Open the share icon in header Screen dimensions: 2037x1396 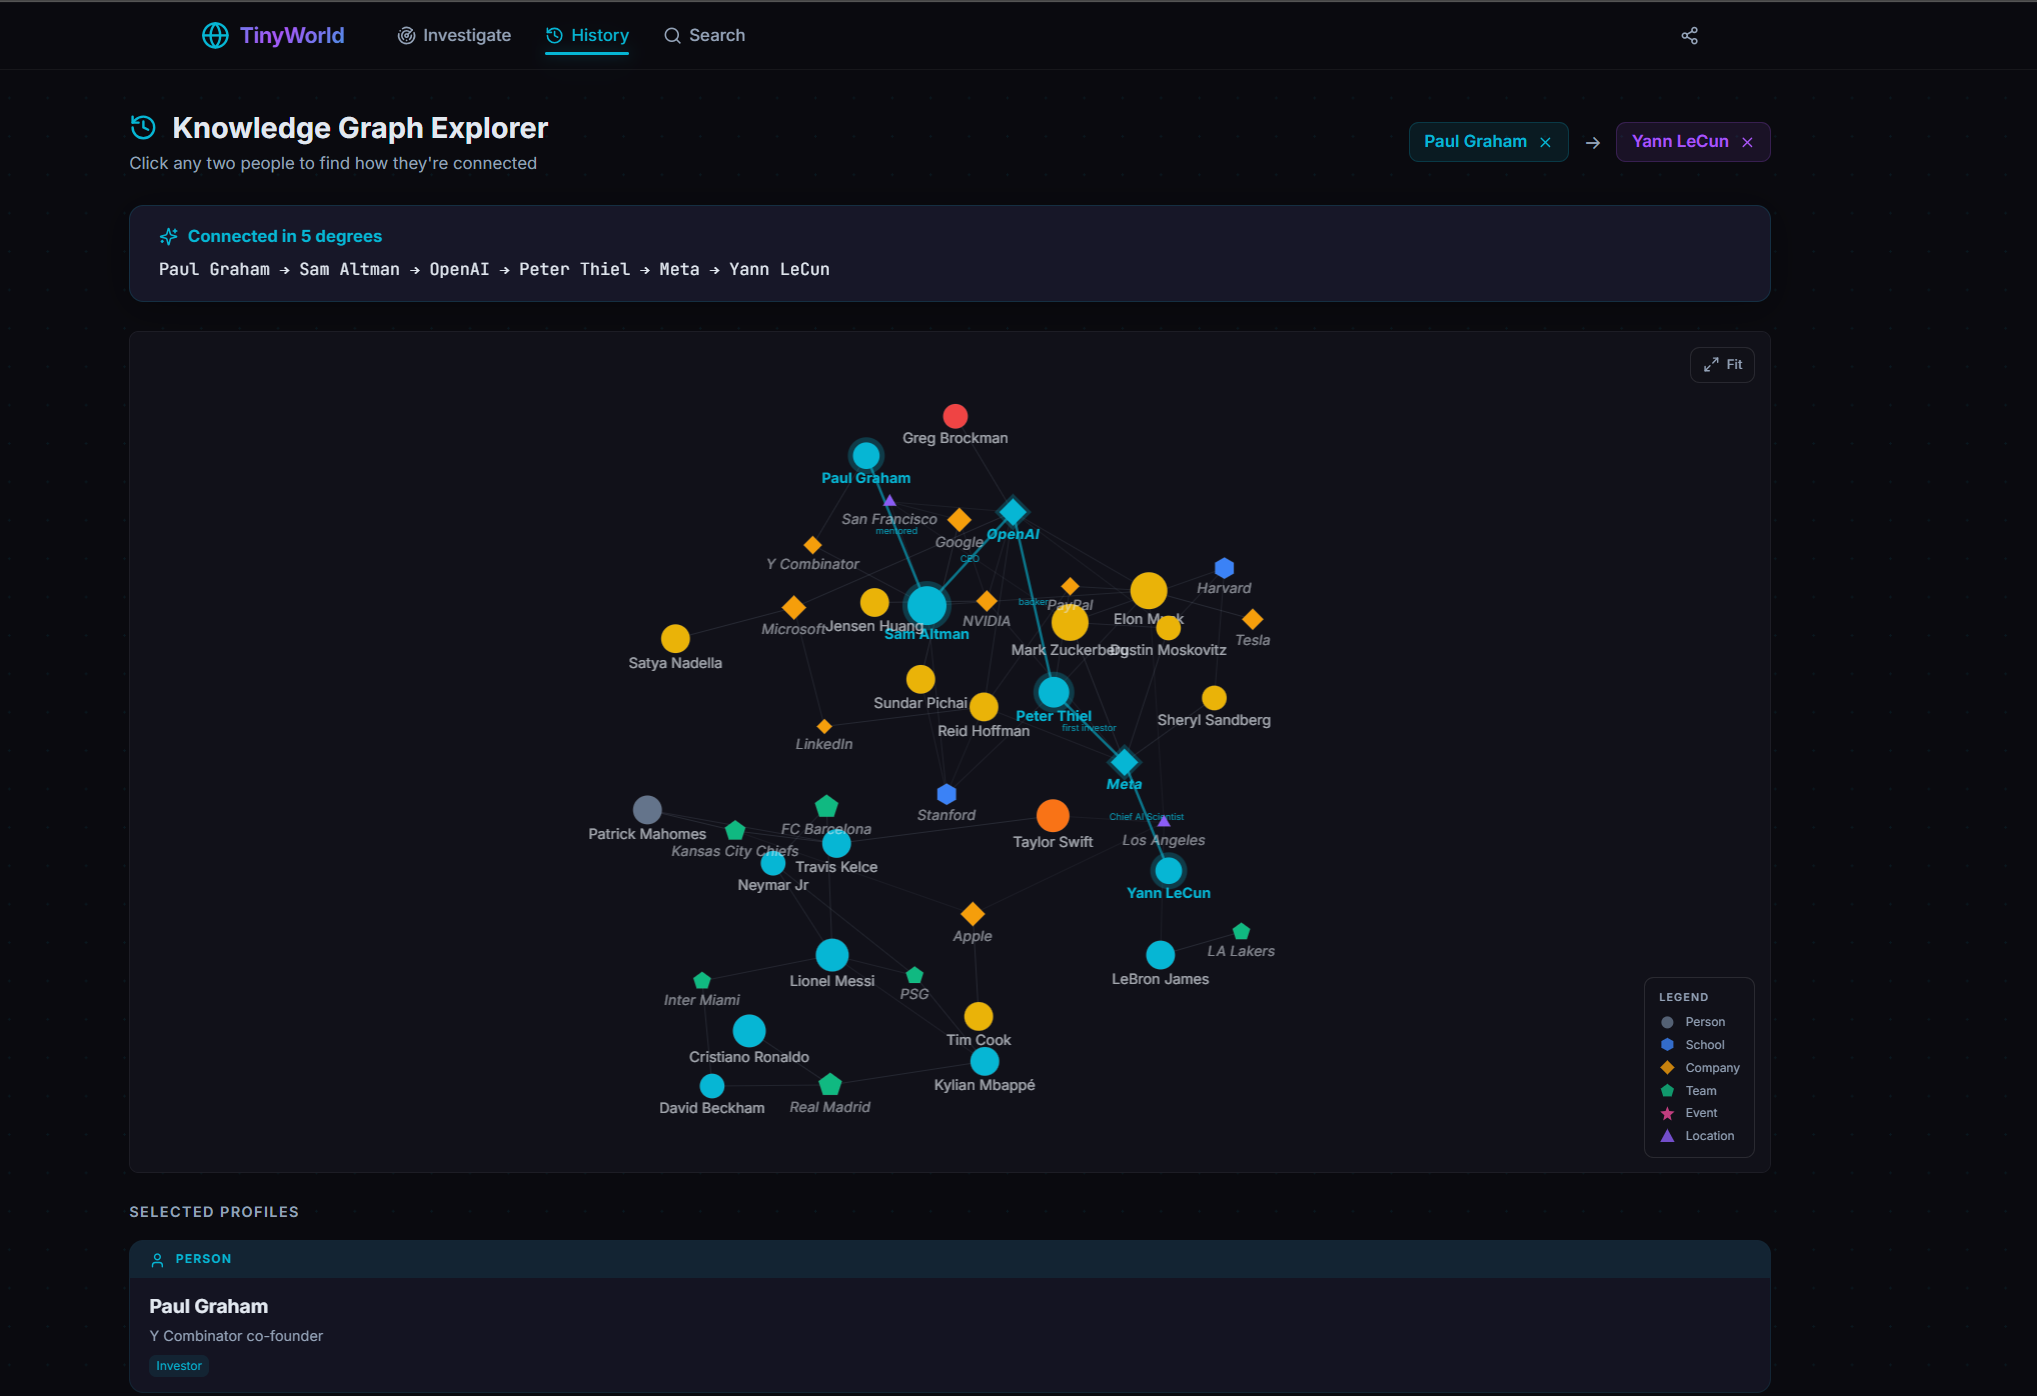[1690, 36]
